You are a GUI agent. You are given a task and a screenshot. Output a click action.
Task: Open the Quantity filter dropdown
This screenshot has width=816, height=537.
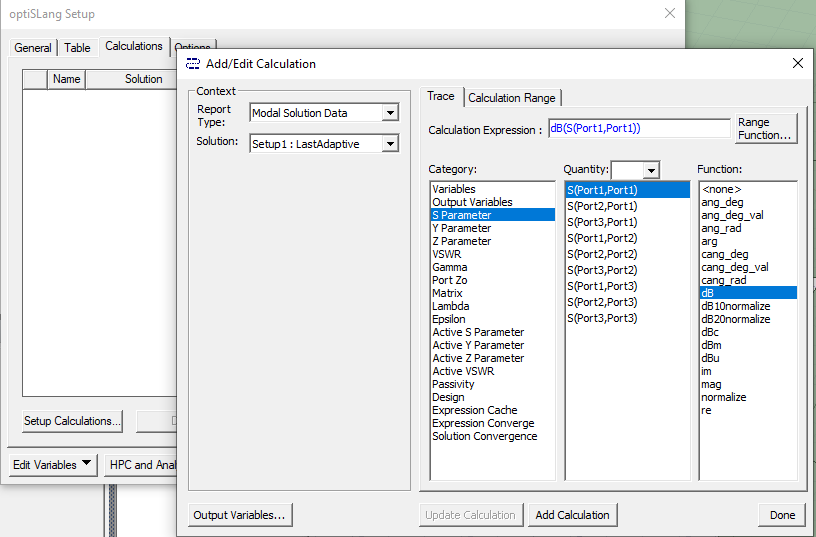651,170
